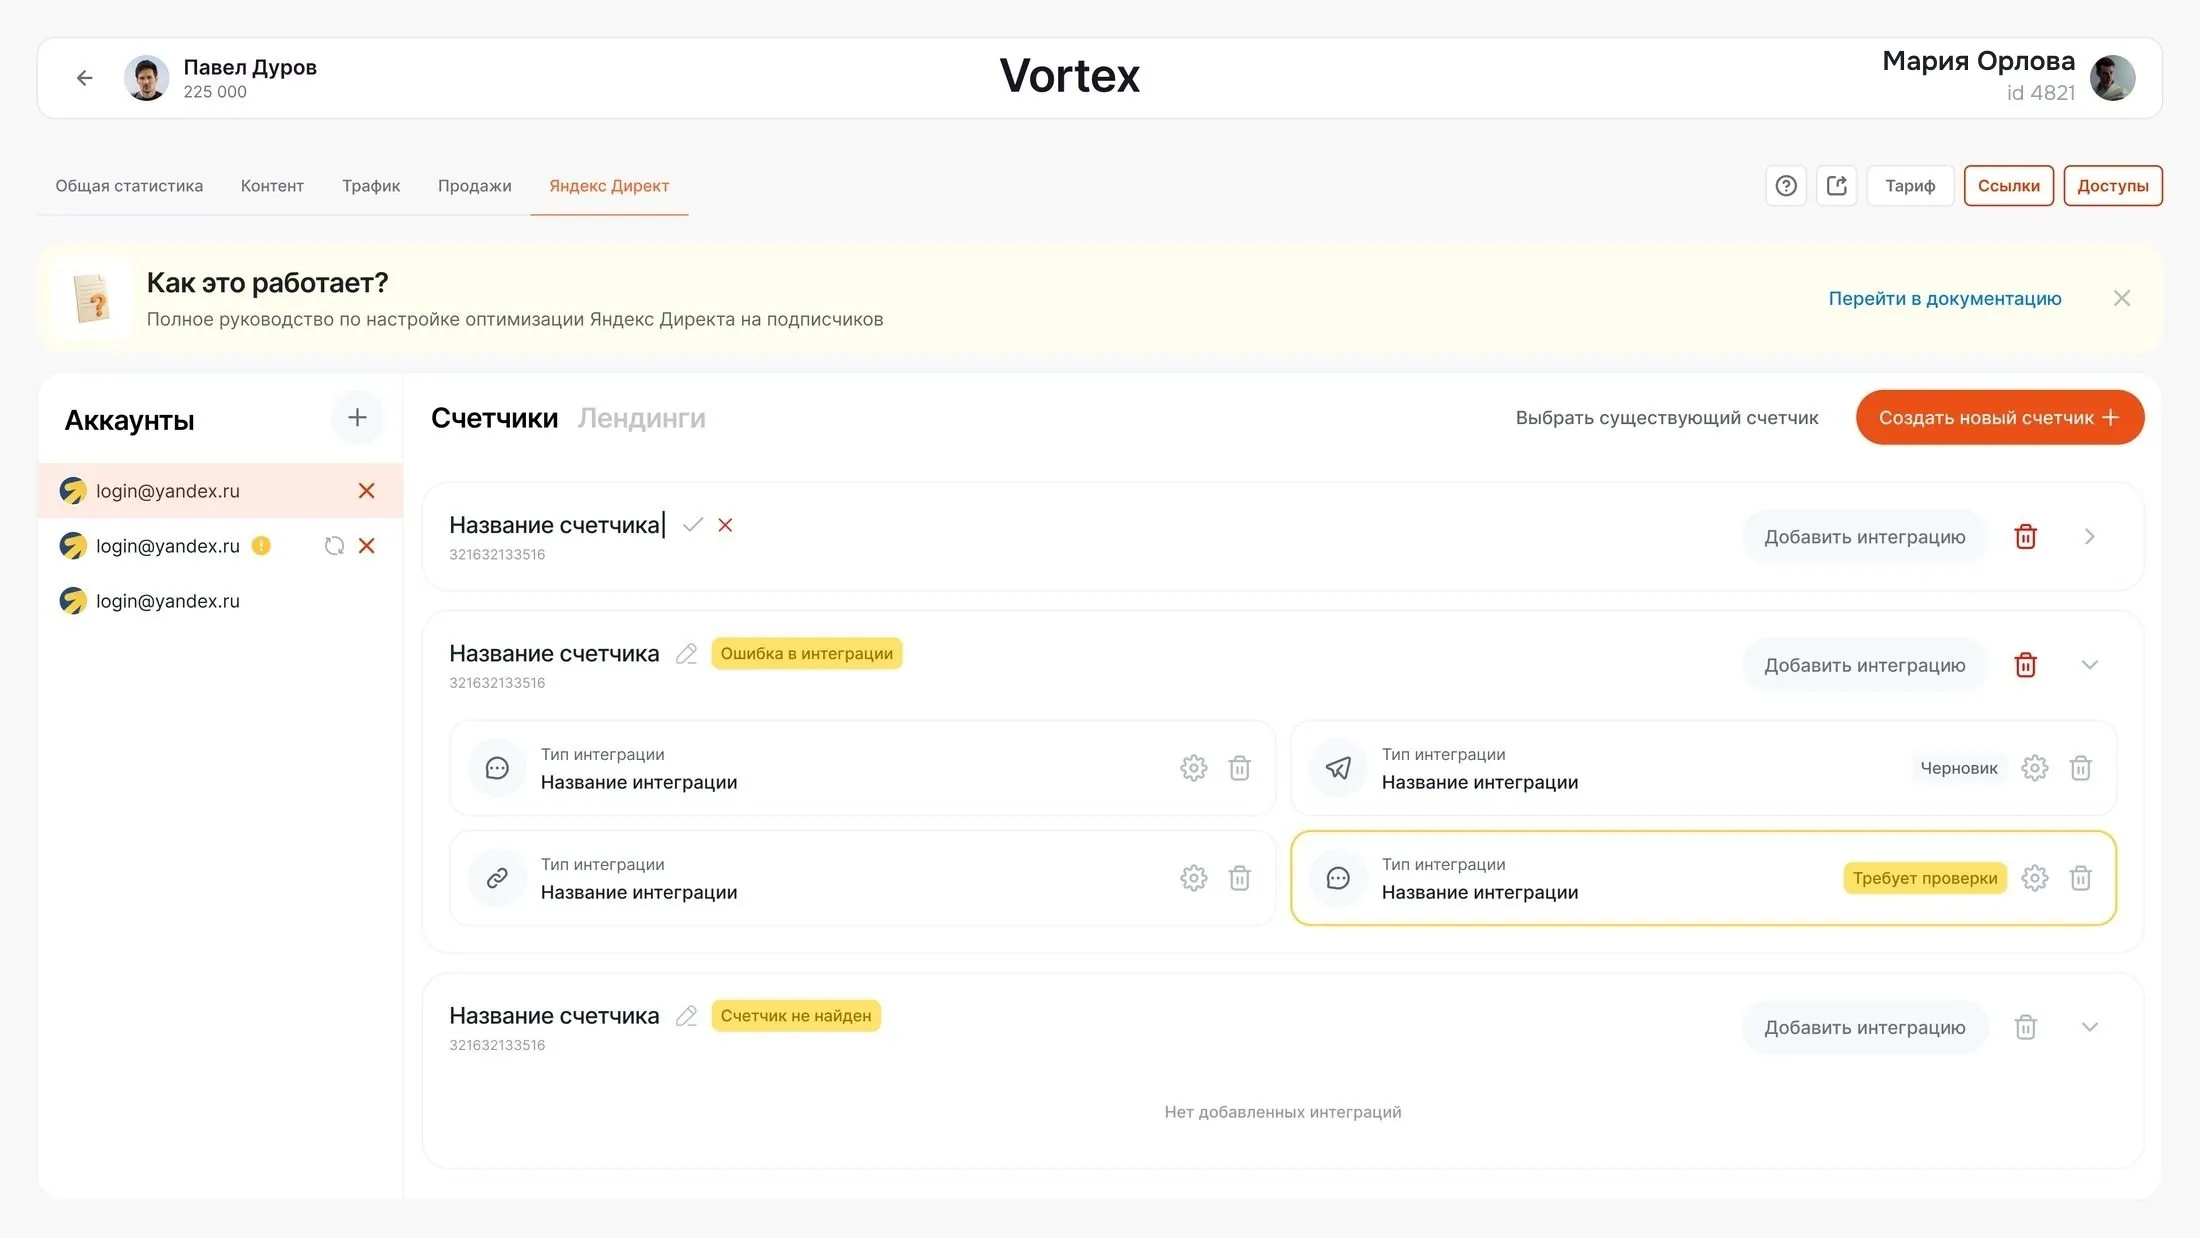This screenshot has width=2200, height=1238.
Task: Click the 'Счетчик не найден' status badge
Action: [796, 1016]
